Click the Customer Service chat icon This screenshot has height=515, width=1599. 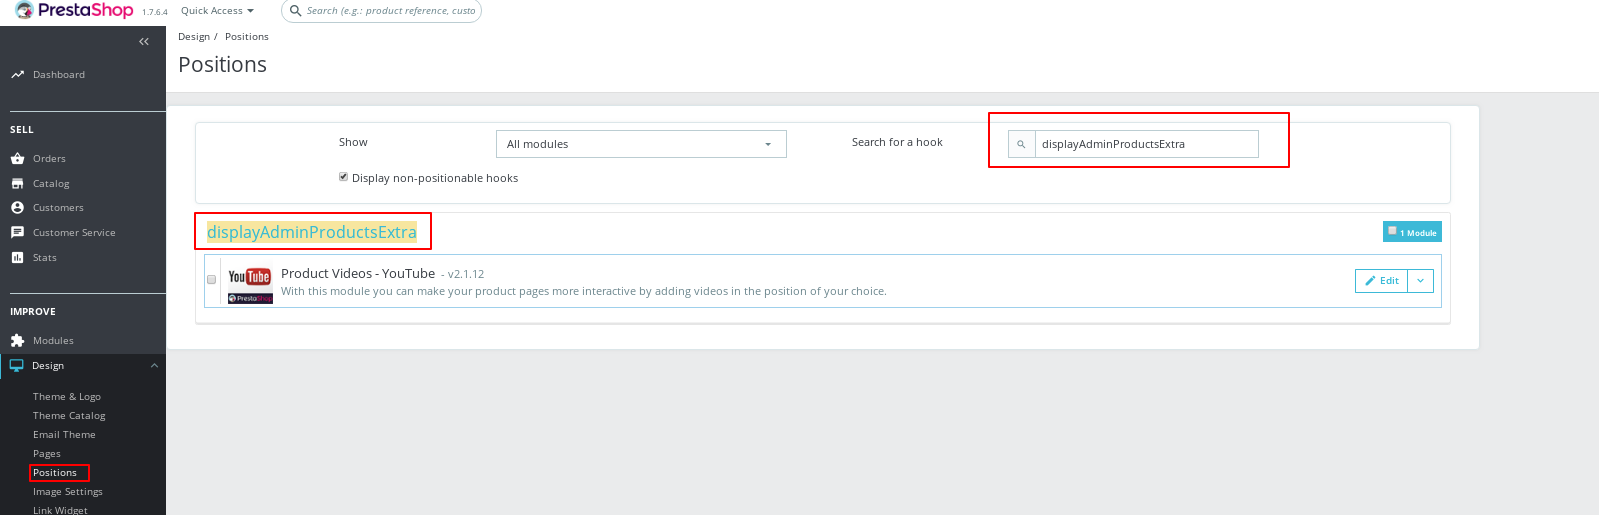(x=17, y=232)
